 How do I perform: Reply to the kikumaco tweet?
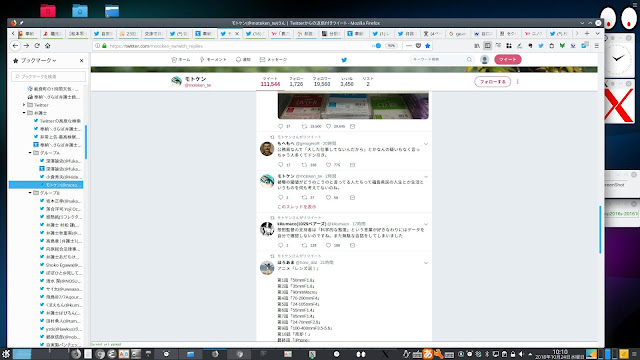point(280,245)
